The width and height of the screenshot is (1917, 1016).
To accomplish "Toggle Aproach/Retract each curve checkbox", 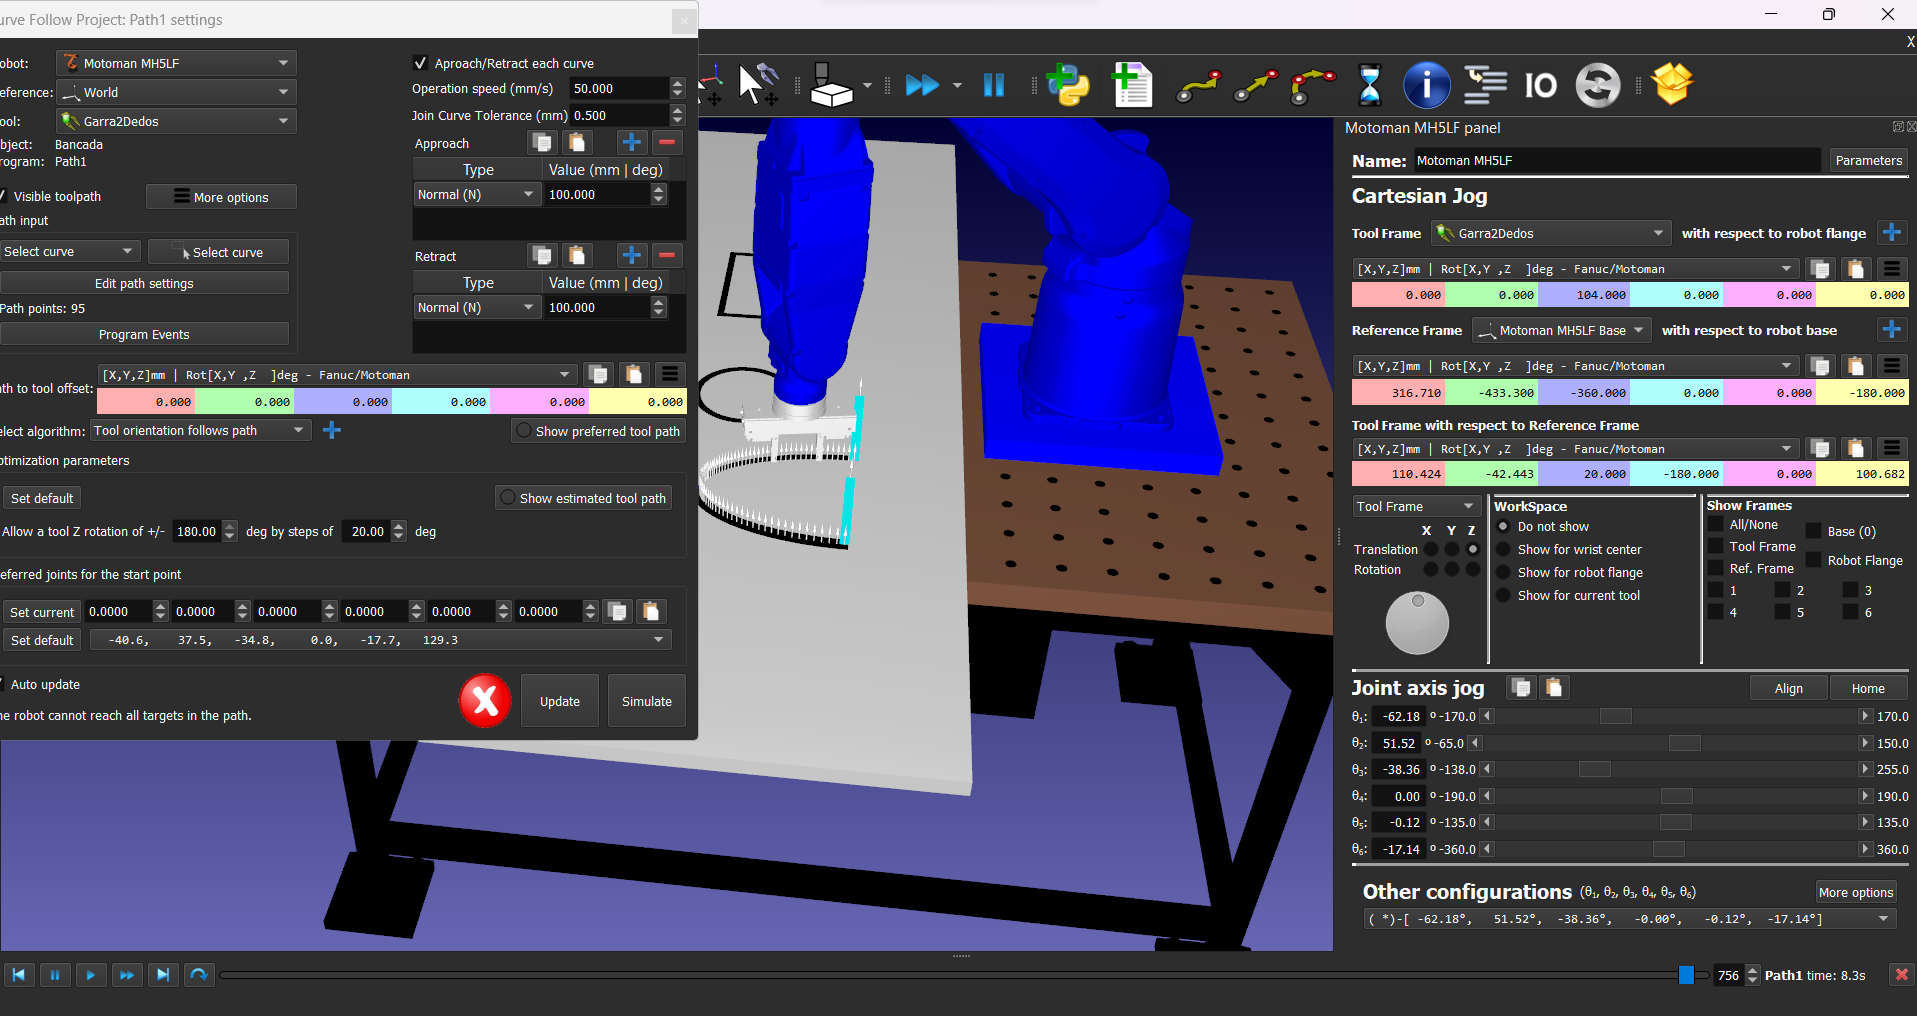I will [x=421, y=63].
